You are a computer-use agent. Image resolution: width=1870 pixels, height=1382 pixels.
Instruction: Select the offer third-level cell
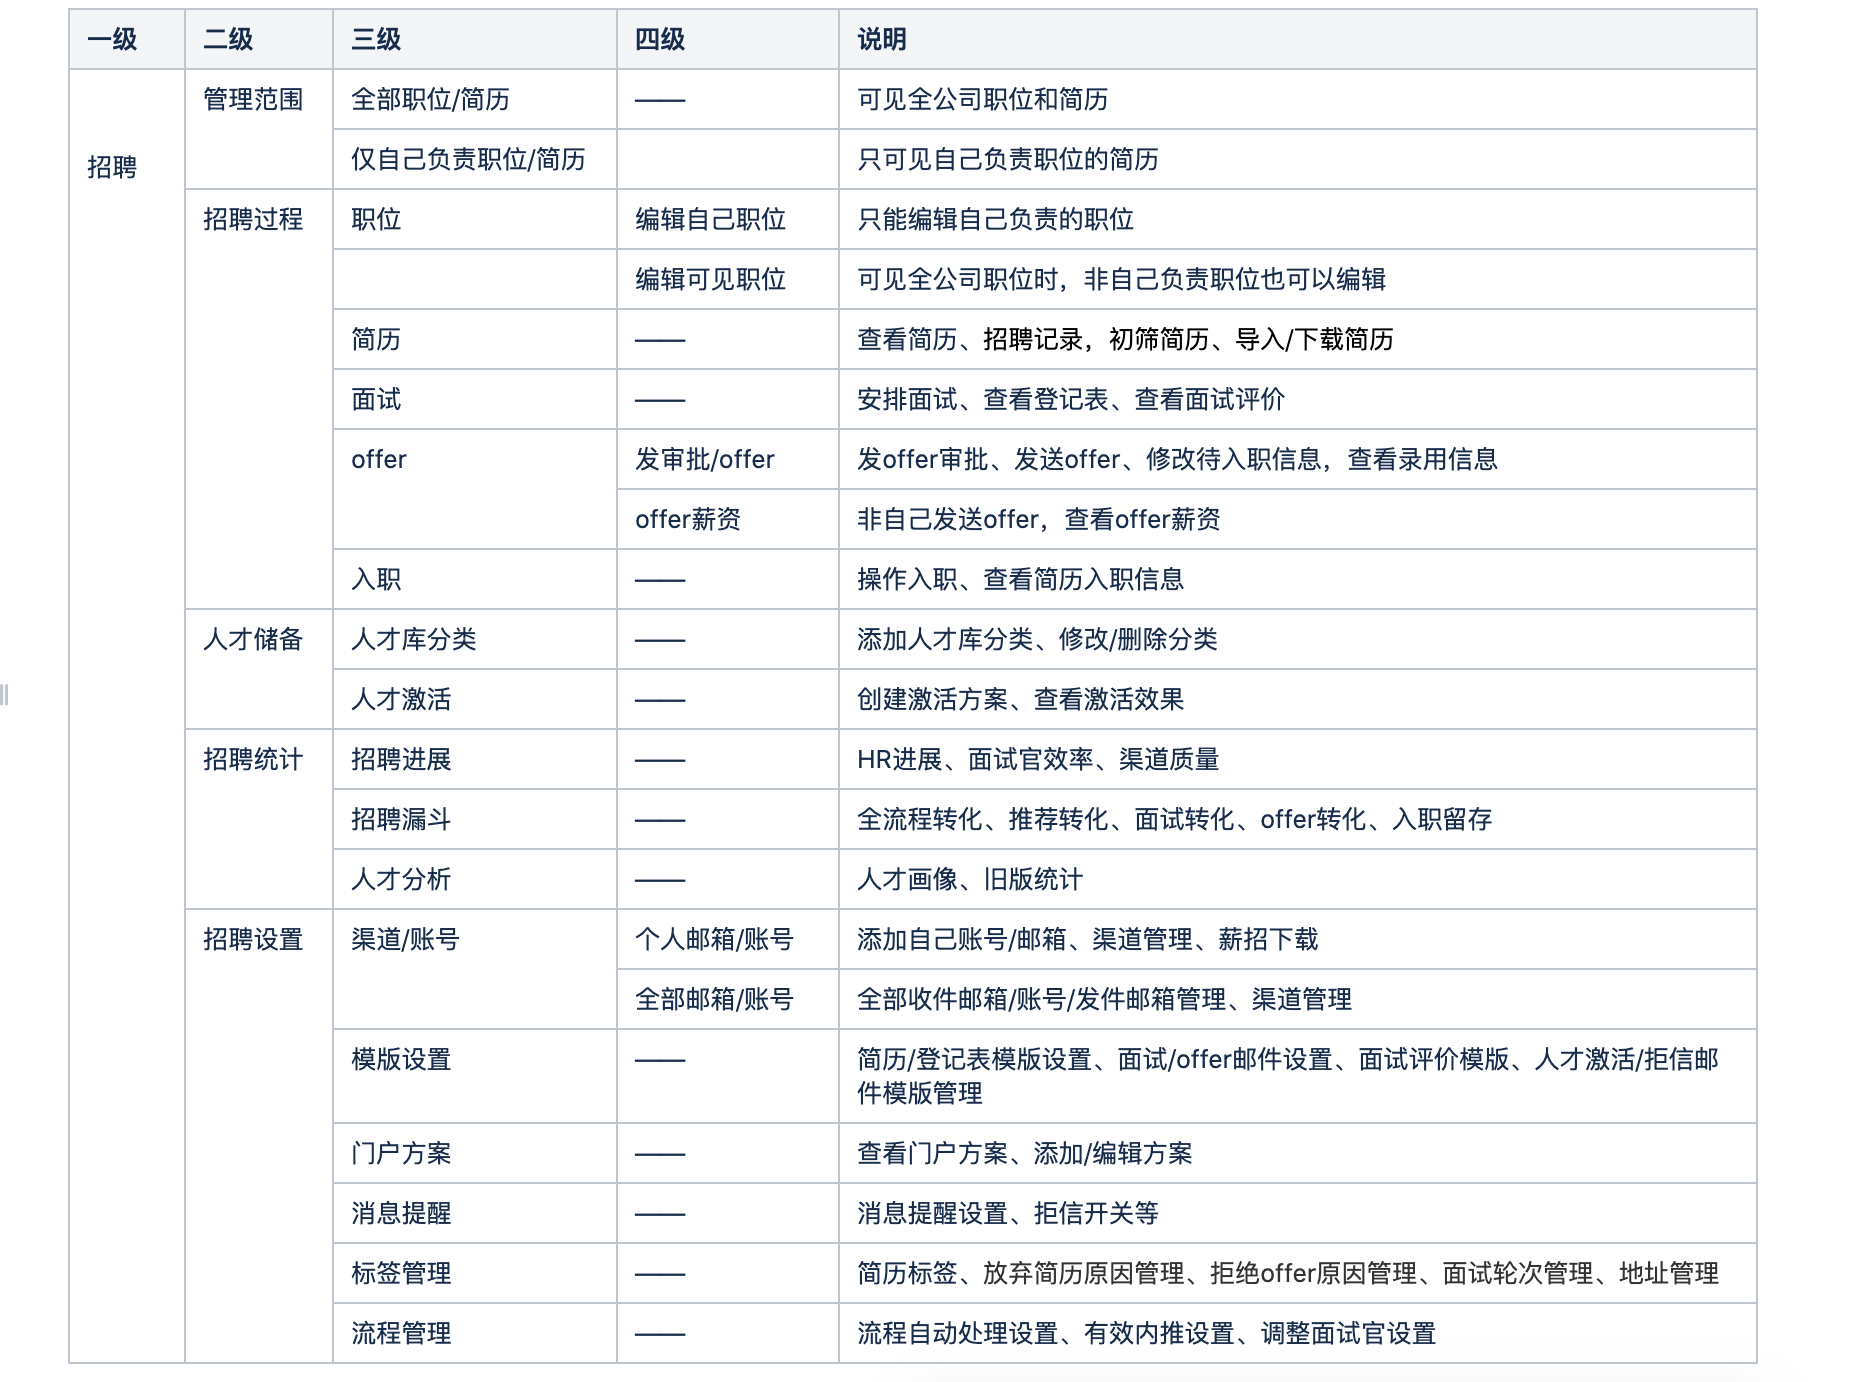475,489
